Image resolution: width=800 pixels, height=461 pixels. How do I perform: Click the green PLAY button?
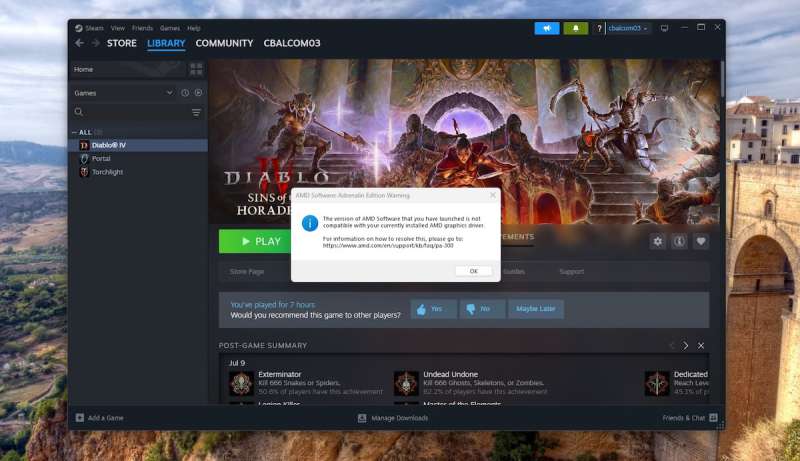[255, 241]
